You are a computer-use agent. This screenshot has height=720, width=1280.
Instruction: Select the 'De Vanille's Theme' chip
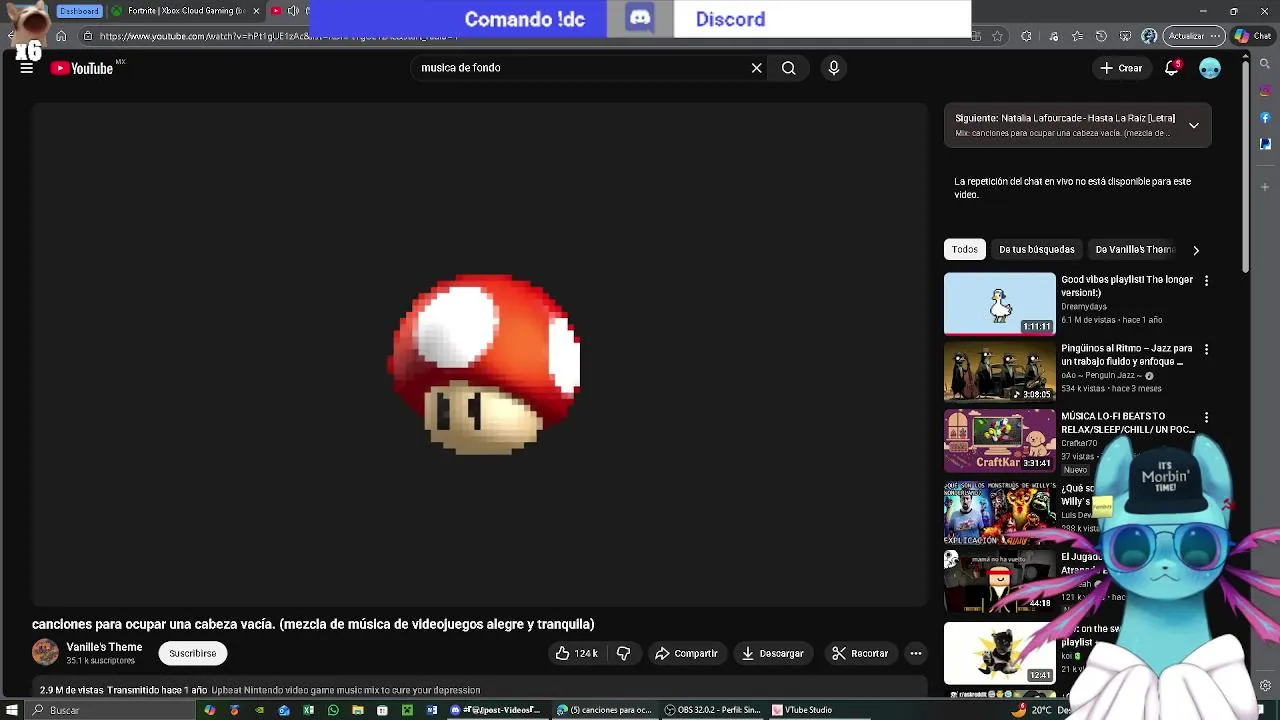(1134, 249)
